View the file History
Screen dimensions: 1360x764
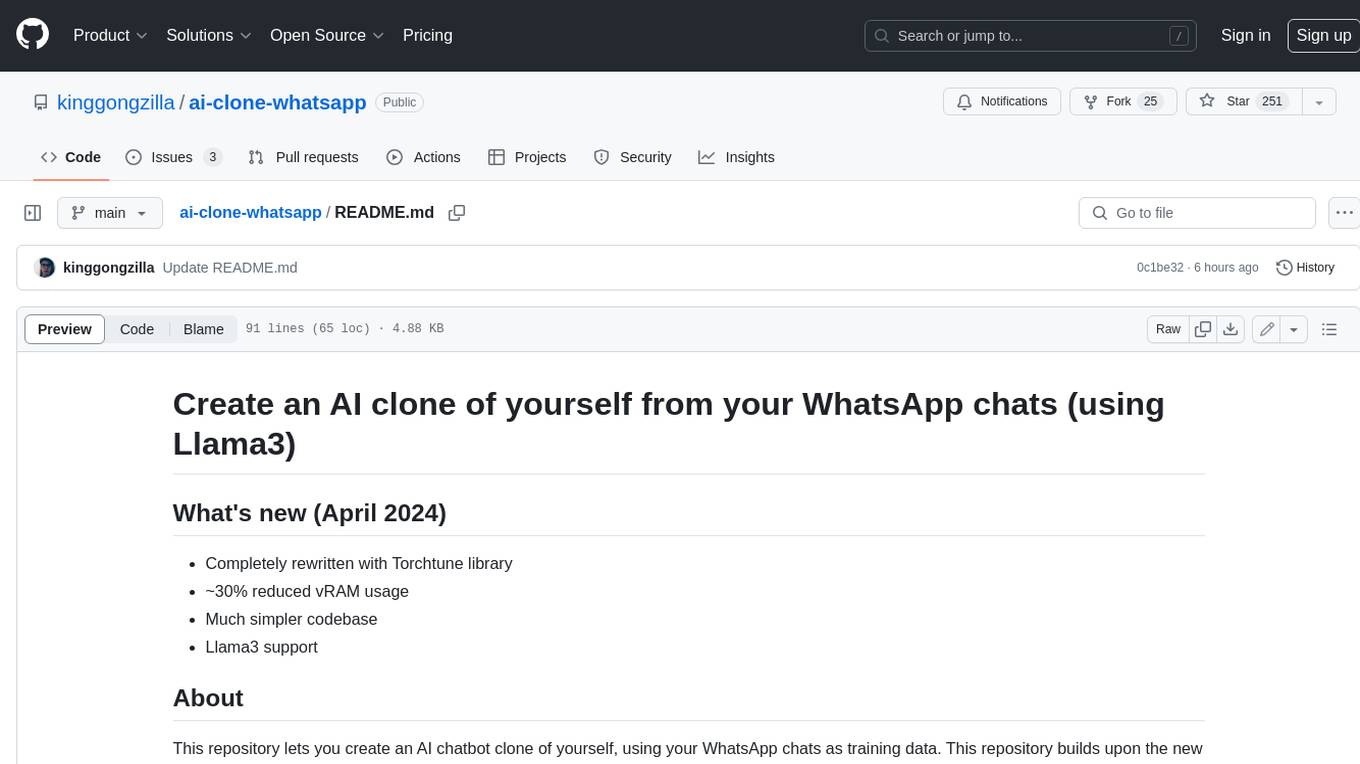[x=1305, y=268]
